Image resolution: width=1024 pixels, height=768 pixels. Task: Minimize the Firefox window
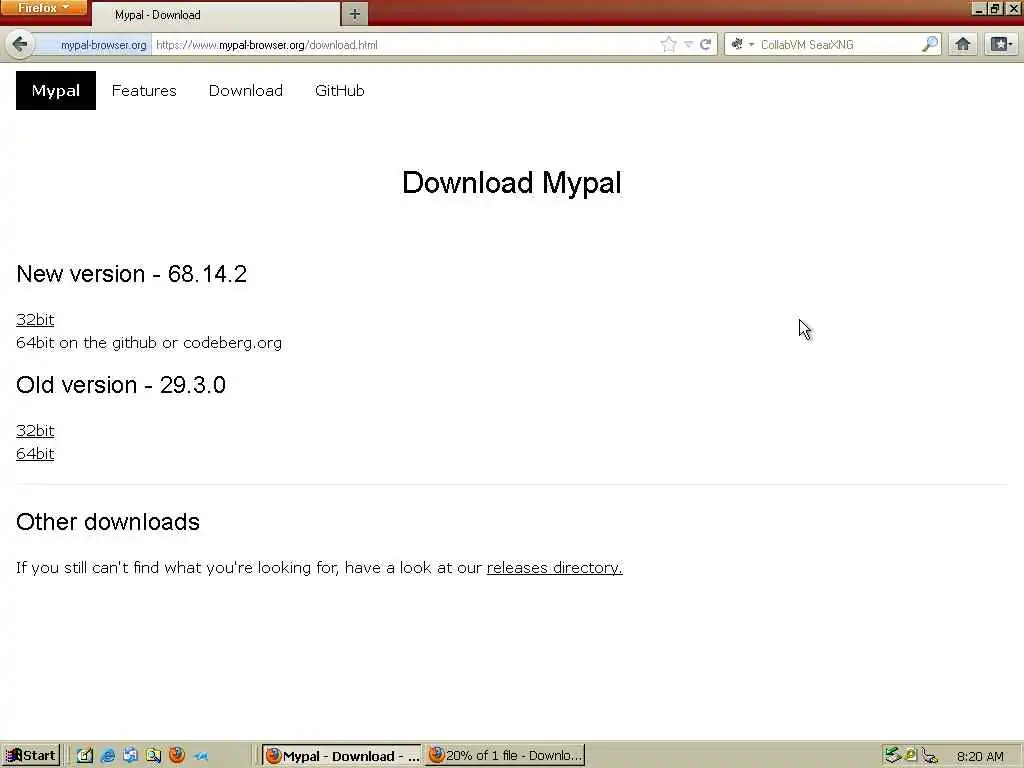coord(978,8)
